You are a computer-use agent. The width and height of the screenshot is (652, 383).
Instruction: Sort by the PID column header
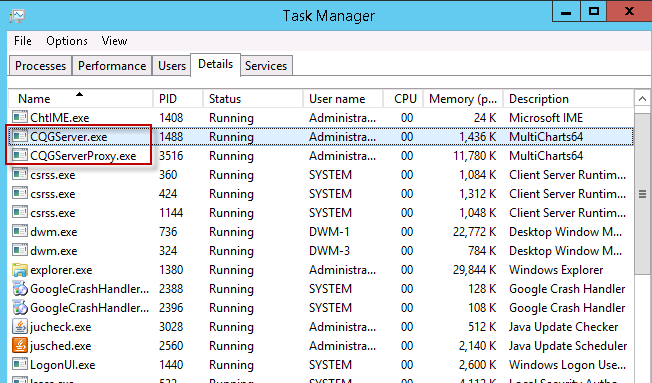tap(178, 99)
